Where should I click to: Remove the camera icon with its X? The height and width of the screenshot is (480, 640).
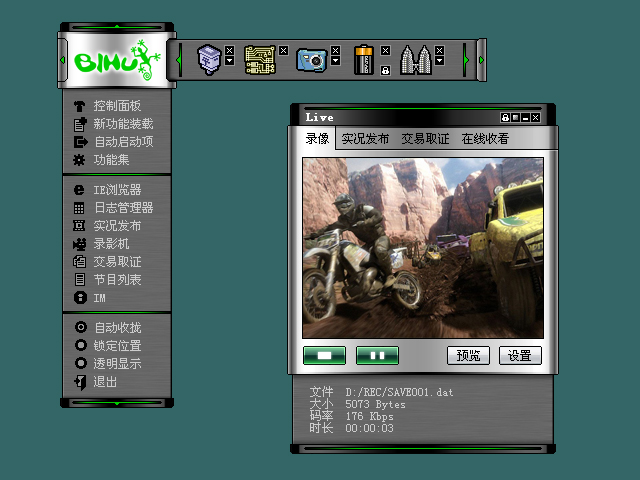tap(336, 50)
